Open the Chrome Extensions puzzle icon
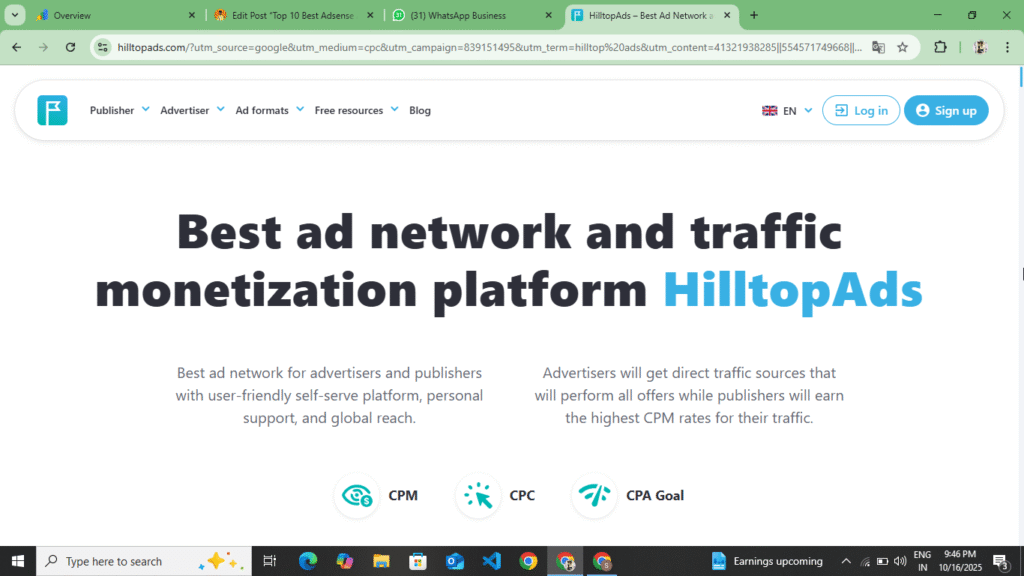Screen dimensions: 1024x576 [939, 47]
